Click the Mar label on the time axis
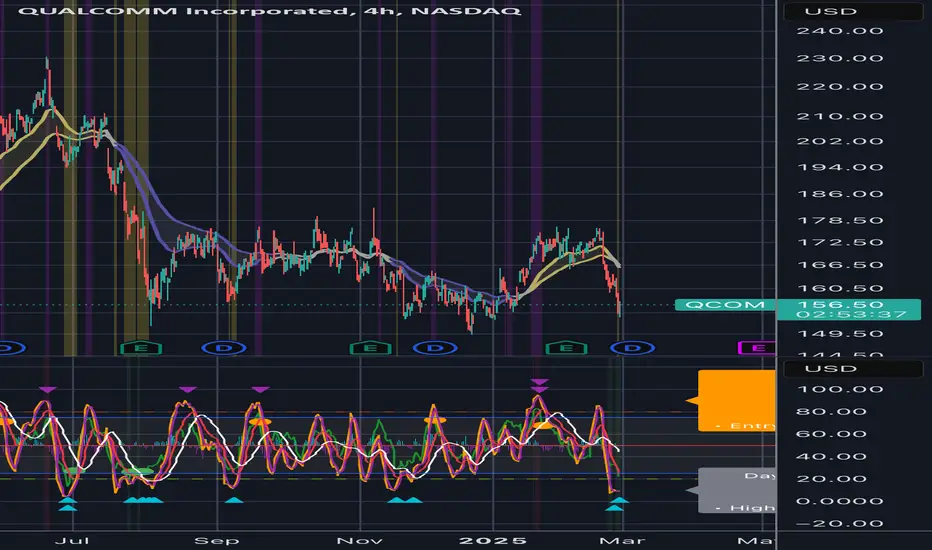This screenshot has width=932, height=550. [x=622, y=540]
